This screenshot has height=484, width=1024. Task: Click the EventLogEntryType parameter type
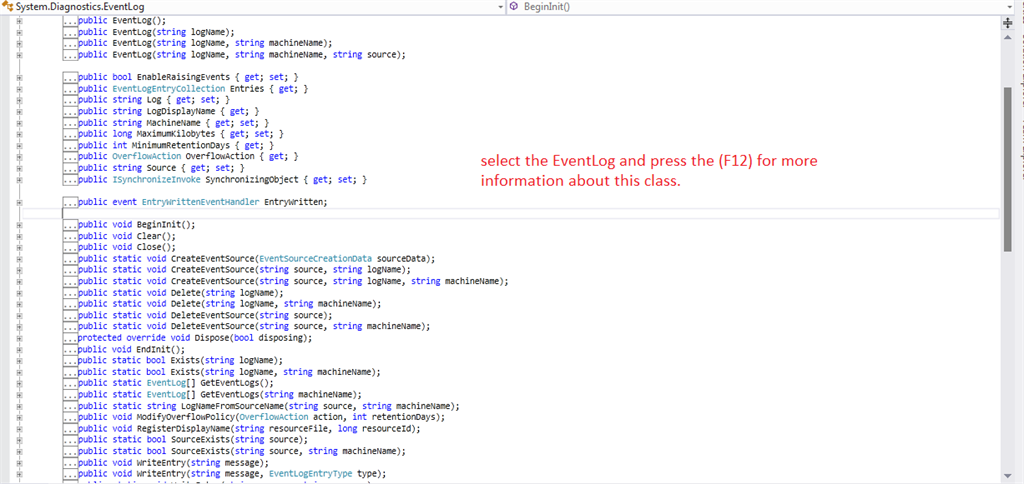coord(311,474)
